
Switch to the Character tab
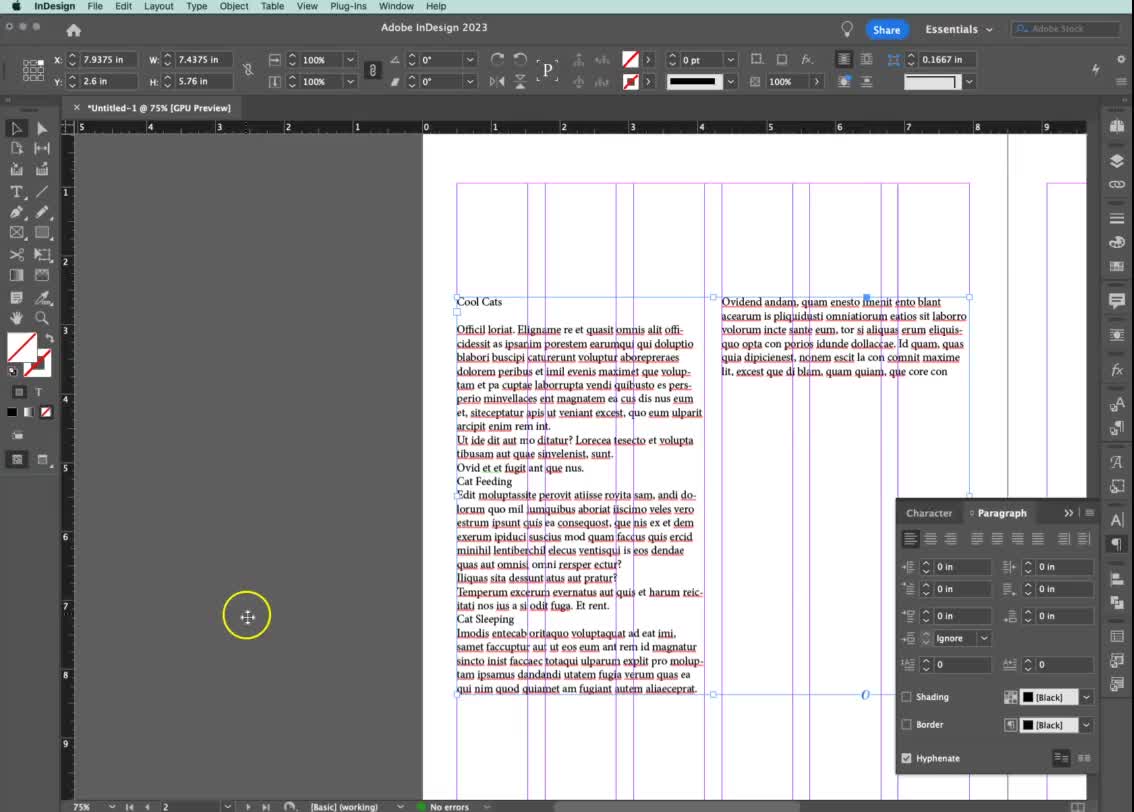click(929, 513)
